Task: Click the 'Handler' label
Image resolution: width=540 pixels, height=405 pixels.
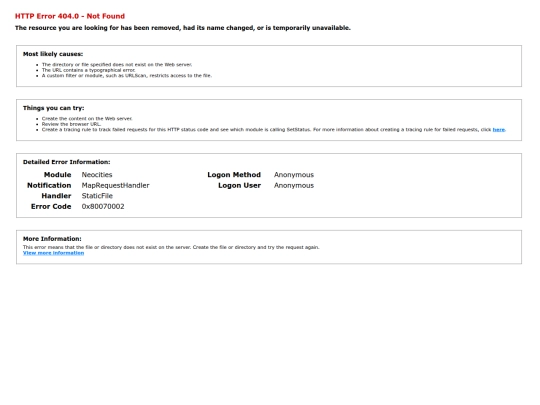Action: coord(56,196)
